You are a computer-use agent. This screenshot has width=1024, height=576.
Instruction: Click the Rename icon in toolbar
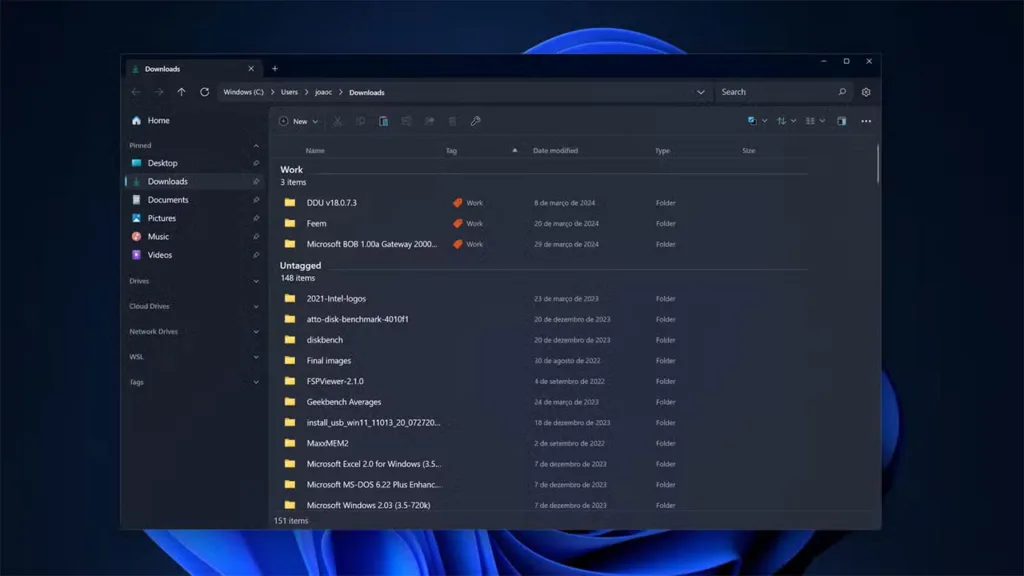click(x=406, y=121)
